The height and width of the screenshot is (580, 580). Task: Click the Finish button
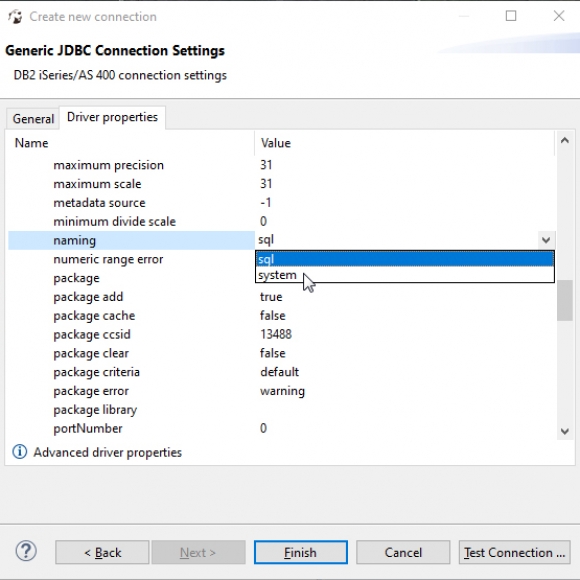(300, 552)
